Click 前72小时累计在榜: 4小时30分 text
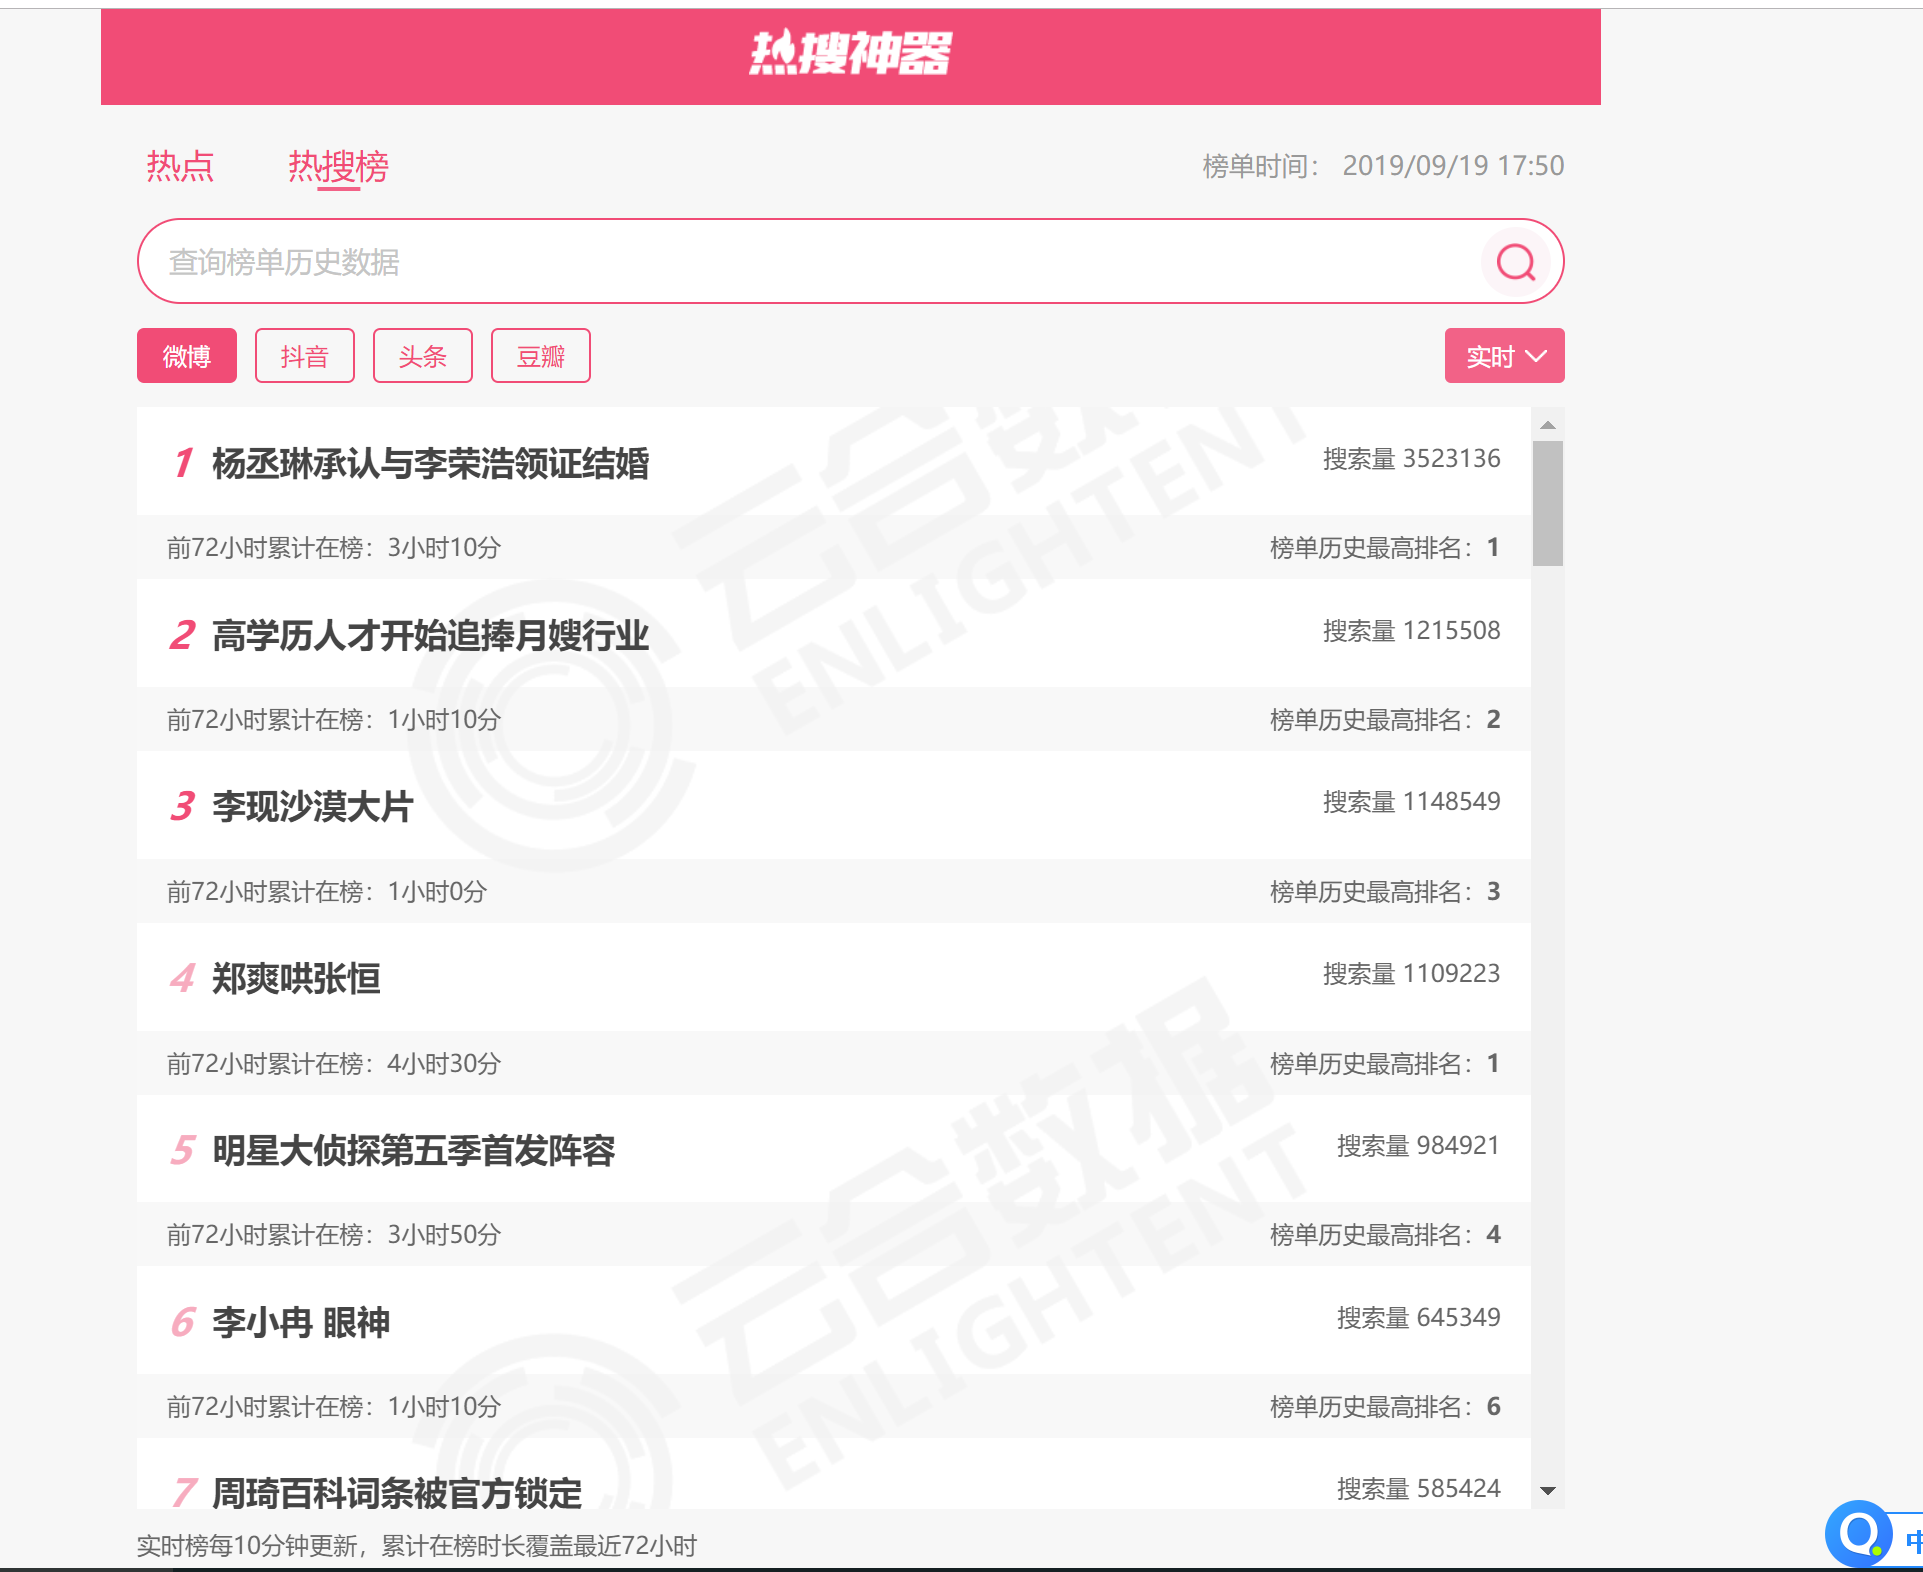 [334, 1064]
